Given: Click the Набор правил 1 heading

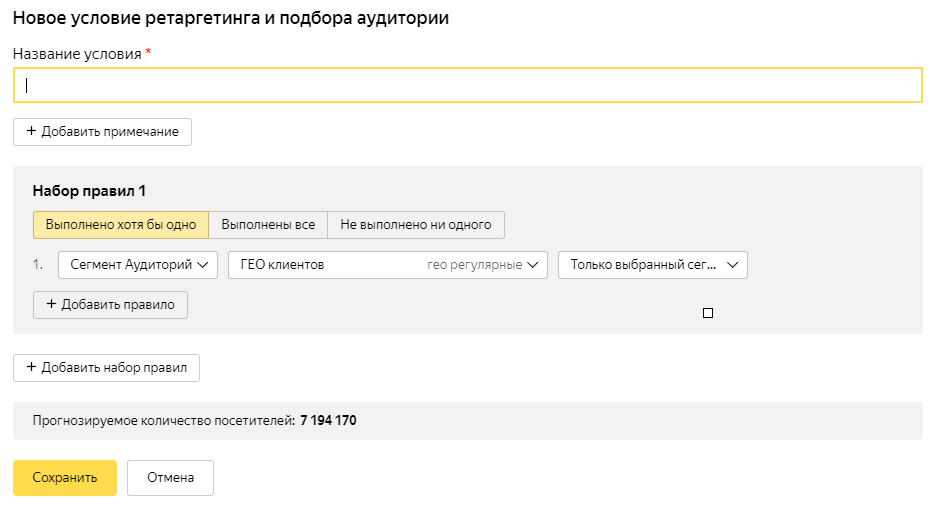Looking at the screenshot, I should pyautogui.click(x=89, y=191).
